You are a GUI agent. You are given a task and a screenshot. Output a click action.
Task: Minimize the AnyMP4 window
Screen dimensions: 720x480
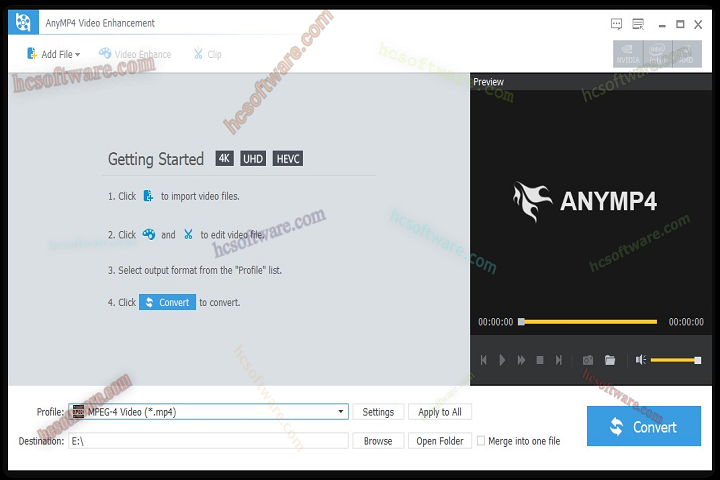point(662,25)
